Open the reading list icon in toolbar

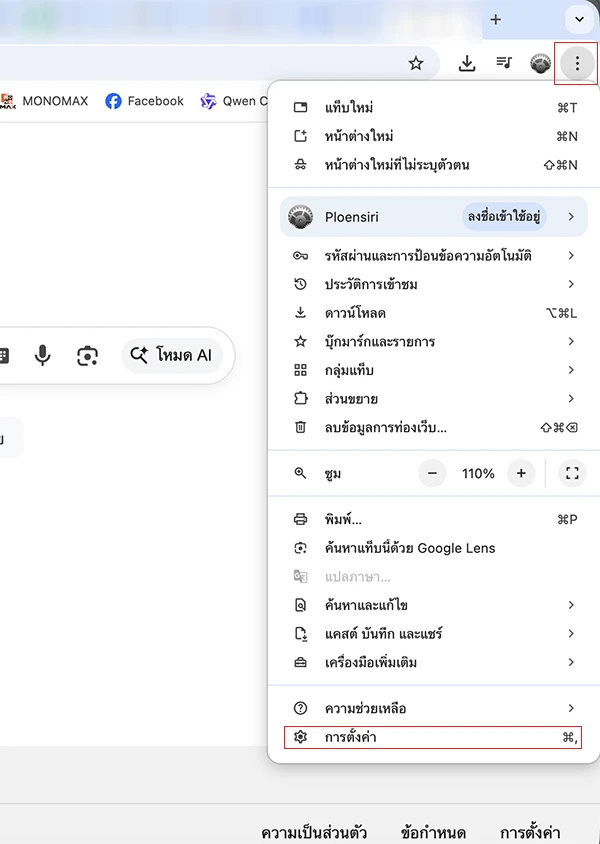click(x=503, y=62)
